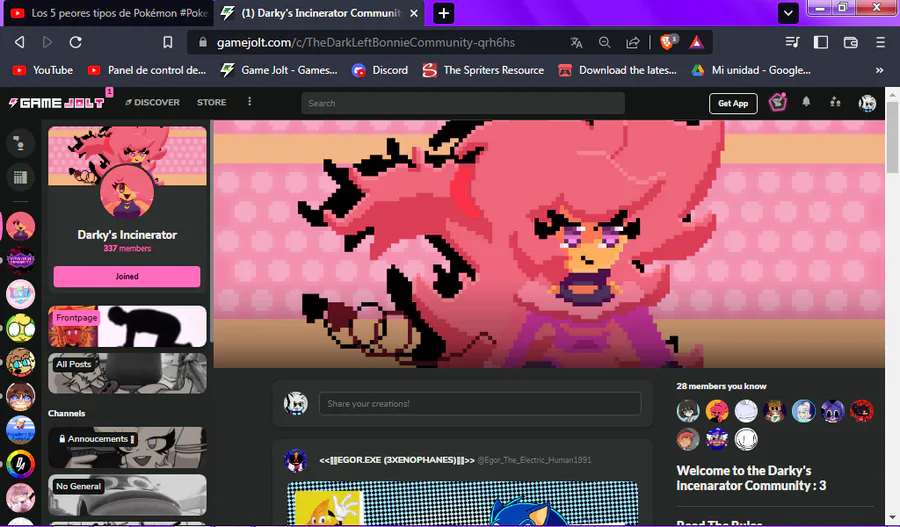This screenshot has width=900, height=527.
Task: Toggle the Joined membership button
Action: (127, 276)
